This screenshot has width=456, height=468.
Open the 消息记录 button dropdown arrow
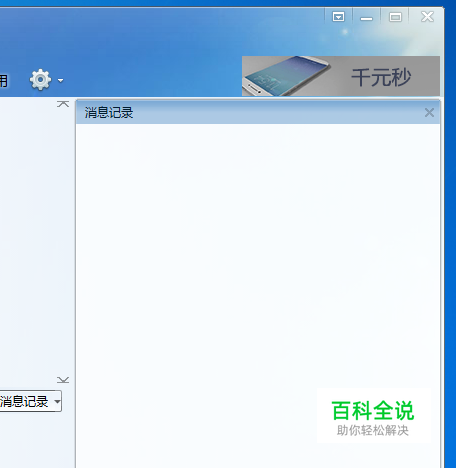tap(57, 401)
